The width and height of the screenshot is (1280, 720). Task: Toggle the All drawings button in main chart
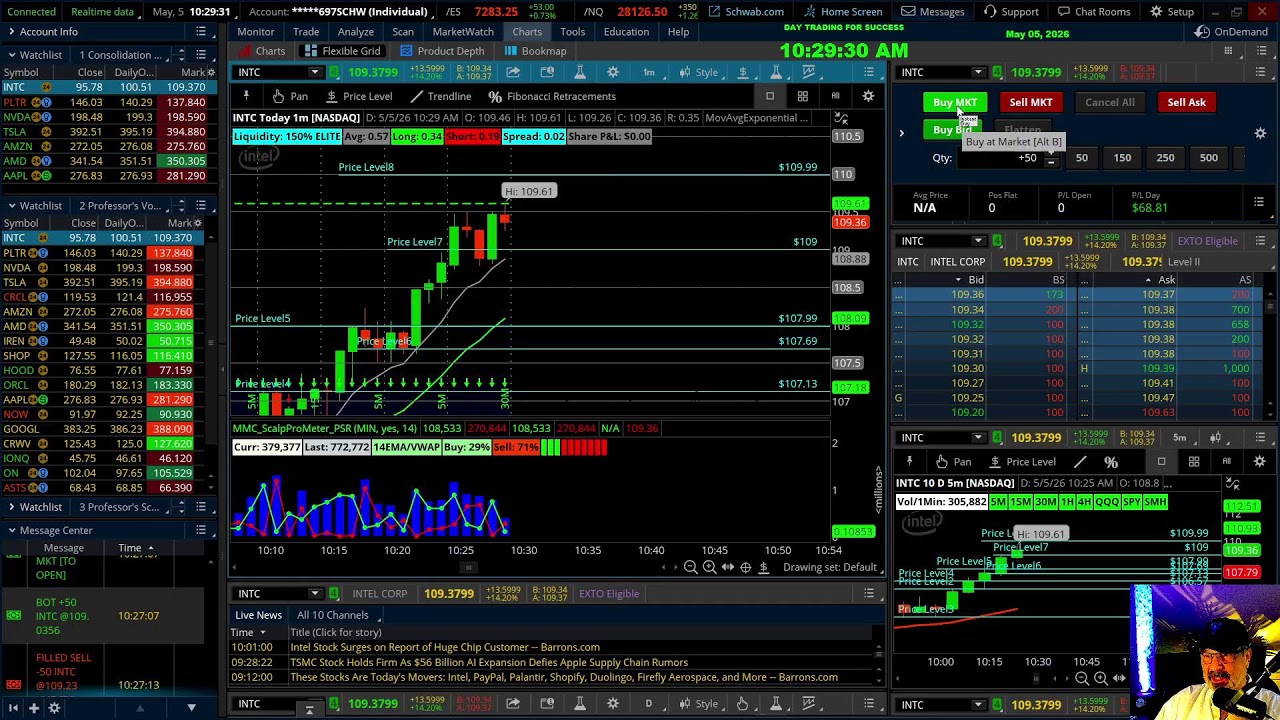(835, 96)
